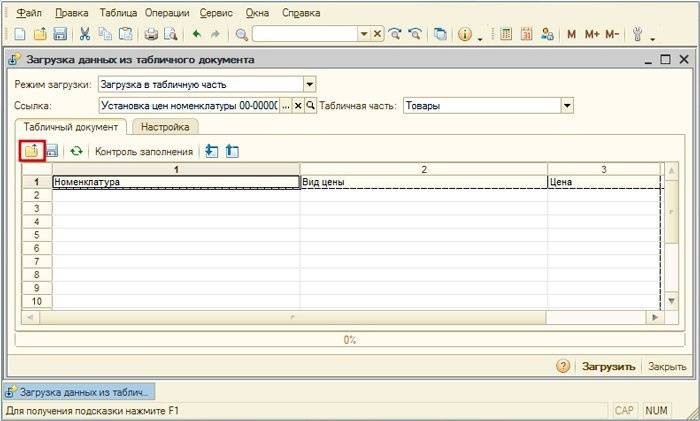Open the Таблица menu

(118, 13)
